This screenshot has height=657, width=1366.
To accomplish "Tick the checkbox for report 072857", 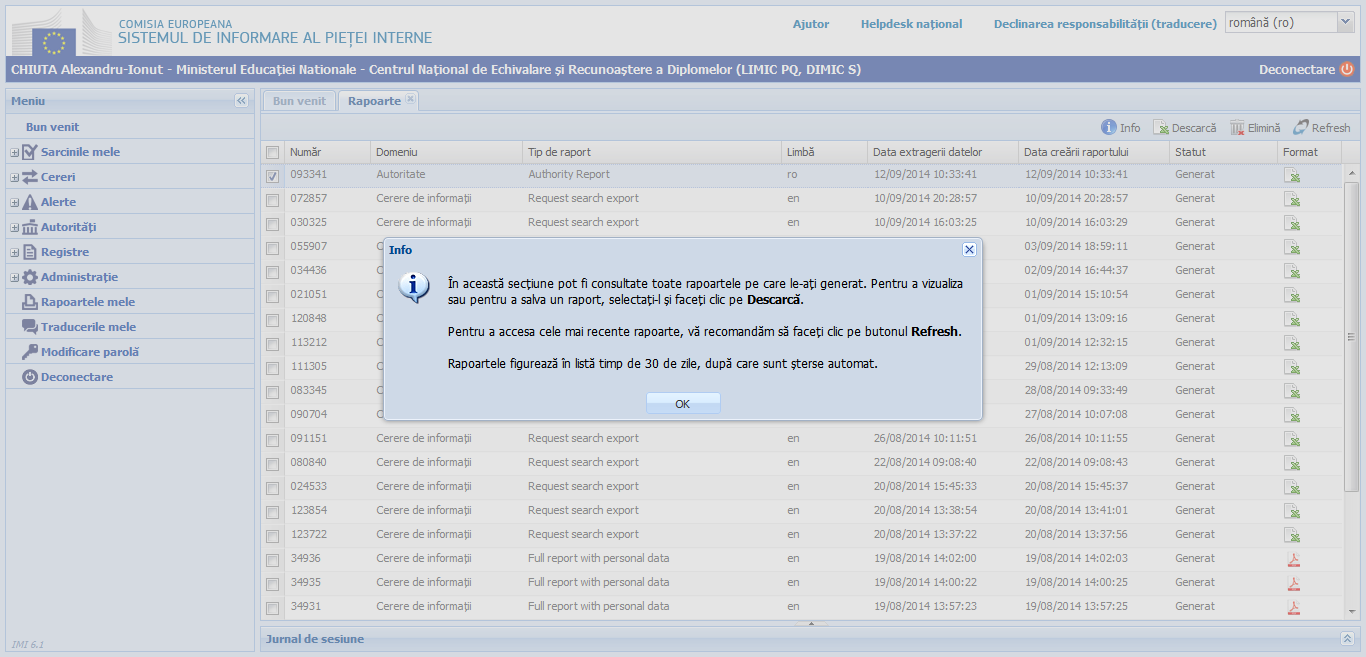I will click(x=273, y=200).
